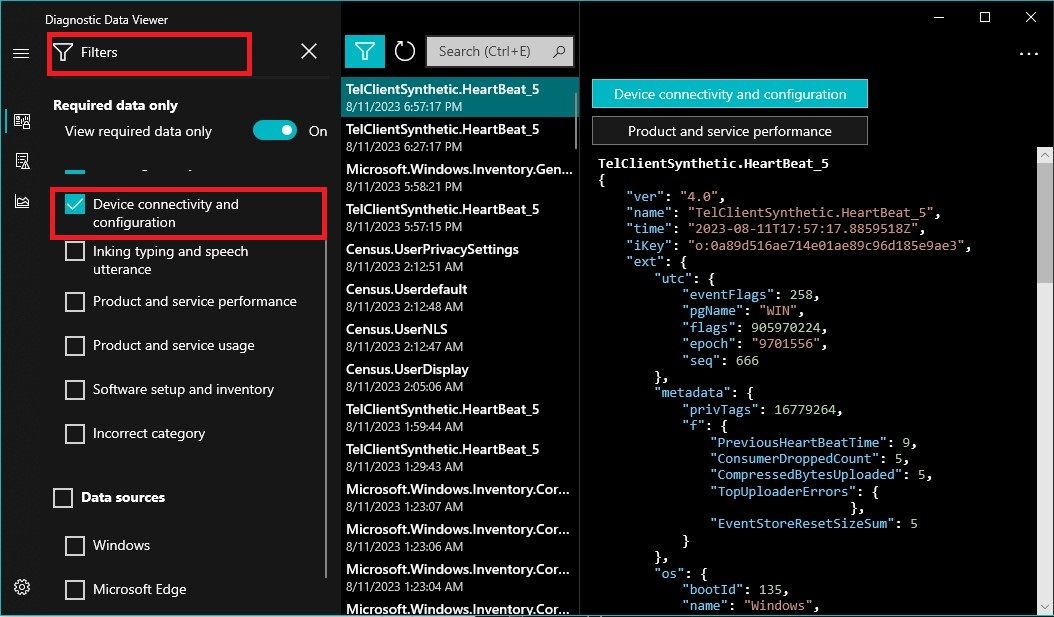Image resolution: width=1054 pixels, height=617 pixels.
Task: Open Settings via the gear icon
Action: (21, 587)
